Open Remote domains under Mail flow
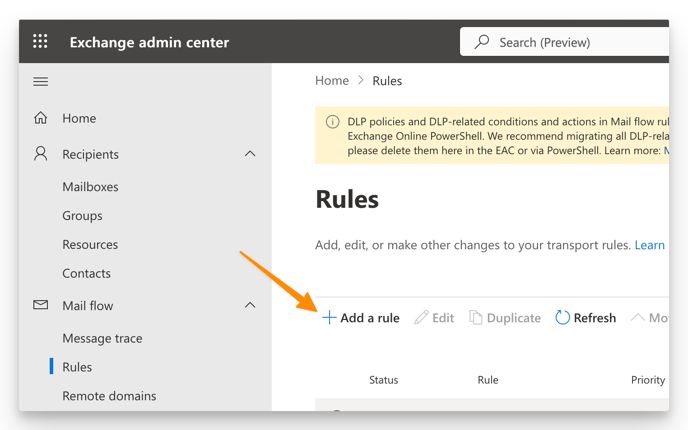This screenshot has height=430, width=688. (x=109, y=396)
